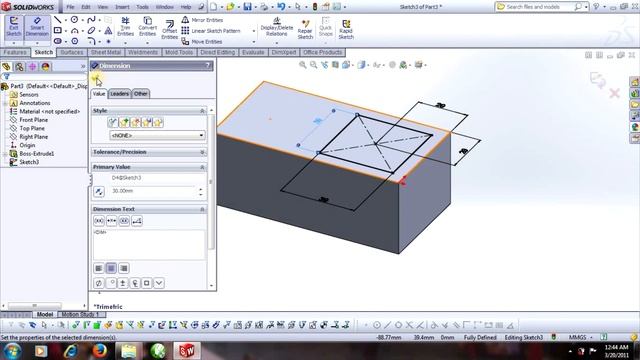
Task: Click the 30.00mm value field
Action: (153, 191)
